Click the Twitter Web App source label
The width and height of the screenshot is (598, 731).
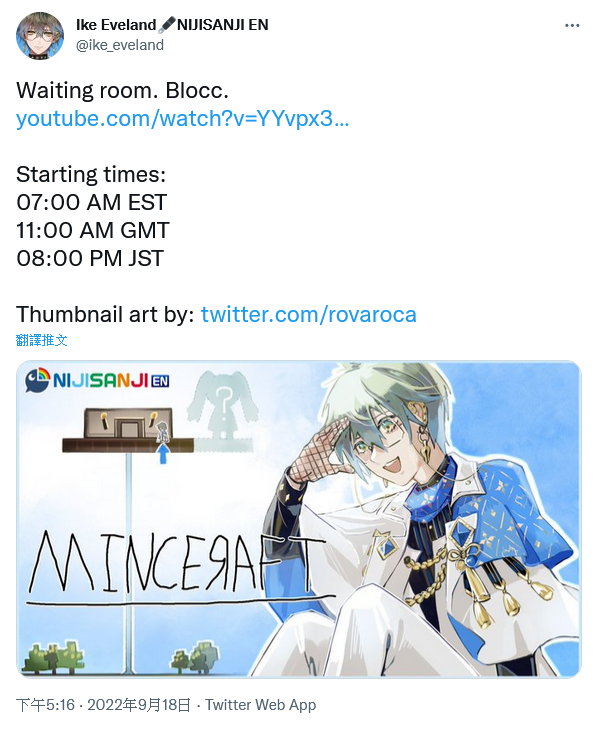click(261, 705)
